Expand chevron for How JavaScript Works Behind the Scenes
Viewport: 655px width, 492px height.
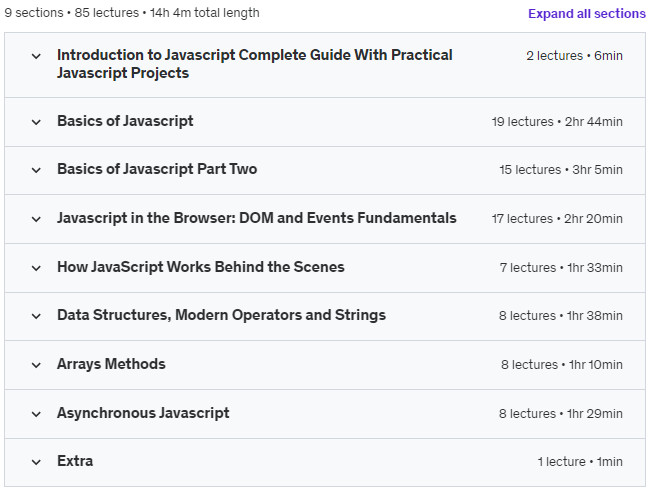pyautogui.click(x=36, y=268)
